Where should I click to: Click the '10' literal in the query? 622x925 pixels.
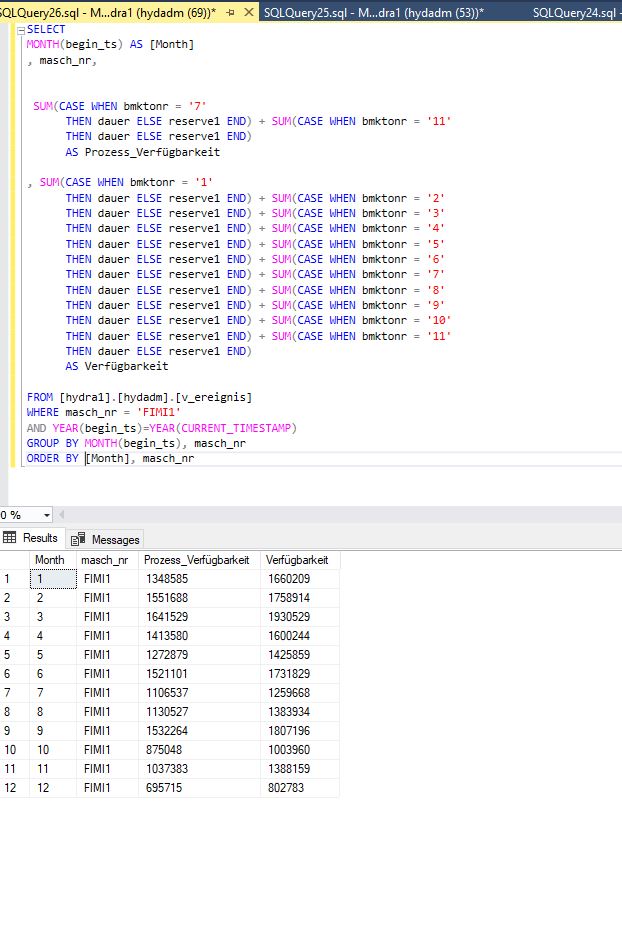pos(439,320)
